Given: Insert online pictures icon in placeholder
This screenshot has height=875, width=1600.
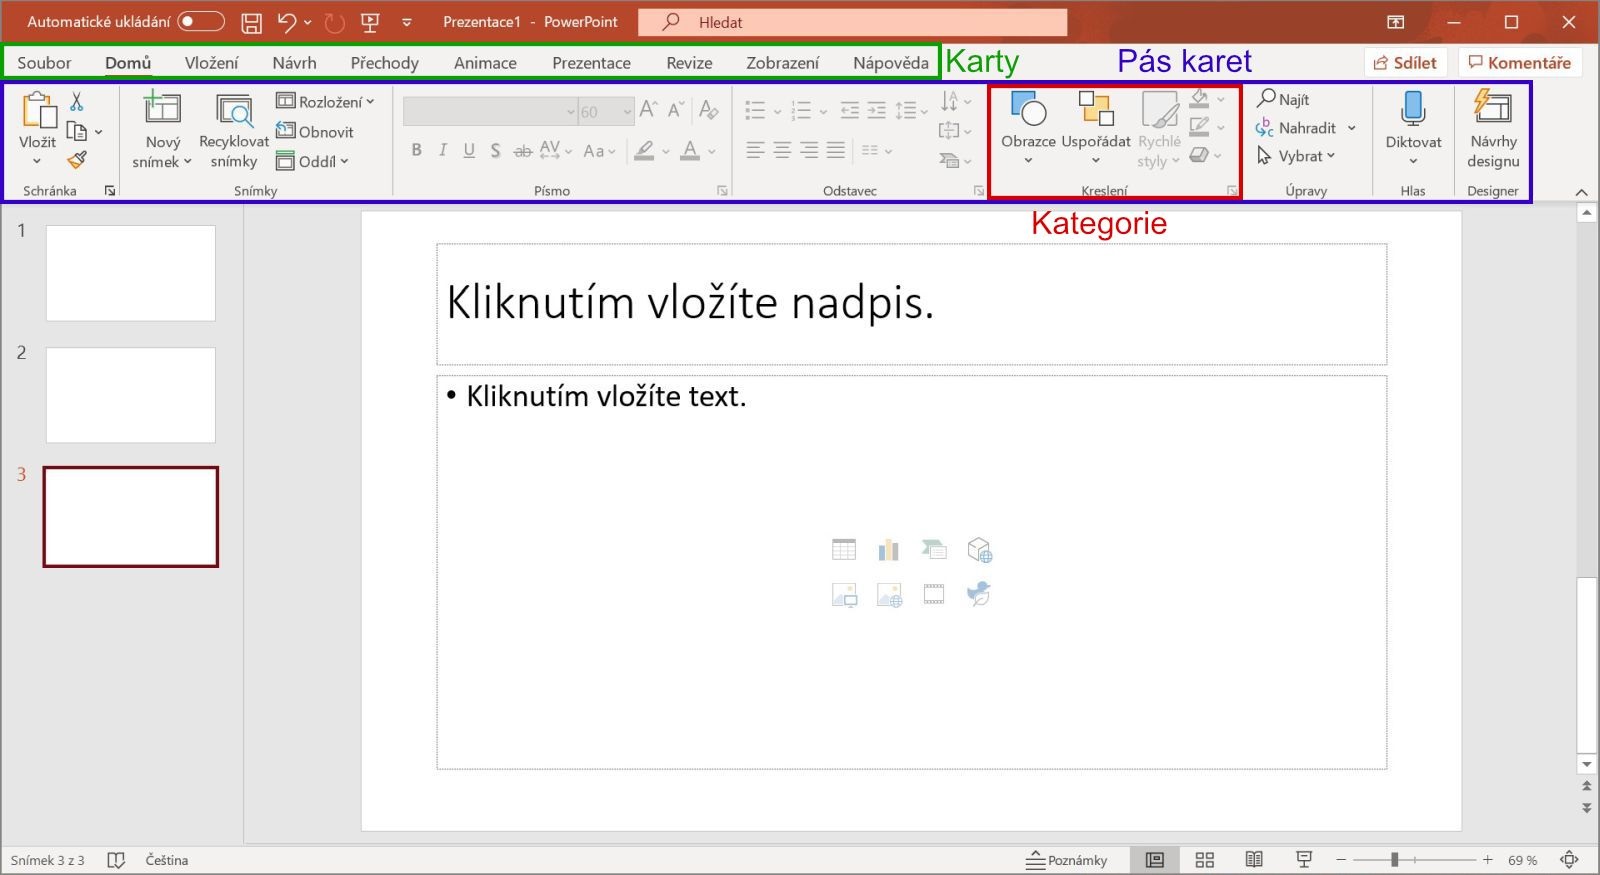Looking at the screenshot, I should (x=889, y=595).
